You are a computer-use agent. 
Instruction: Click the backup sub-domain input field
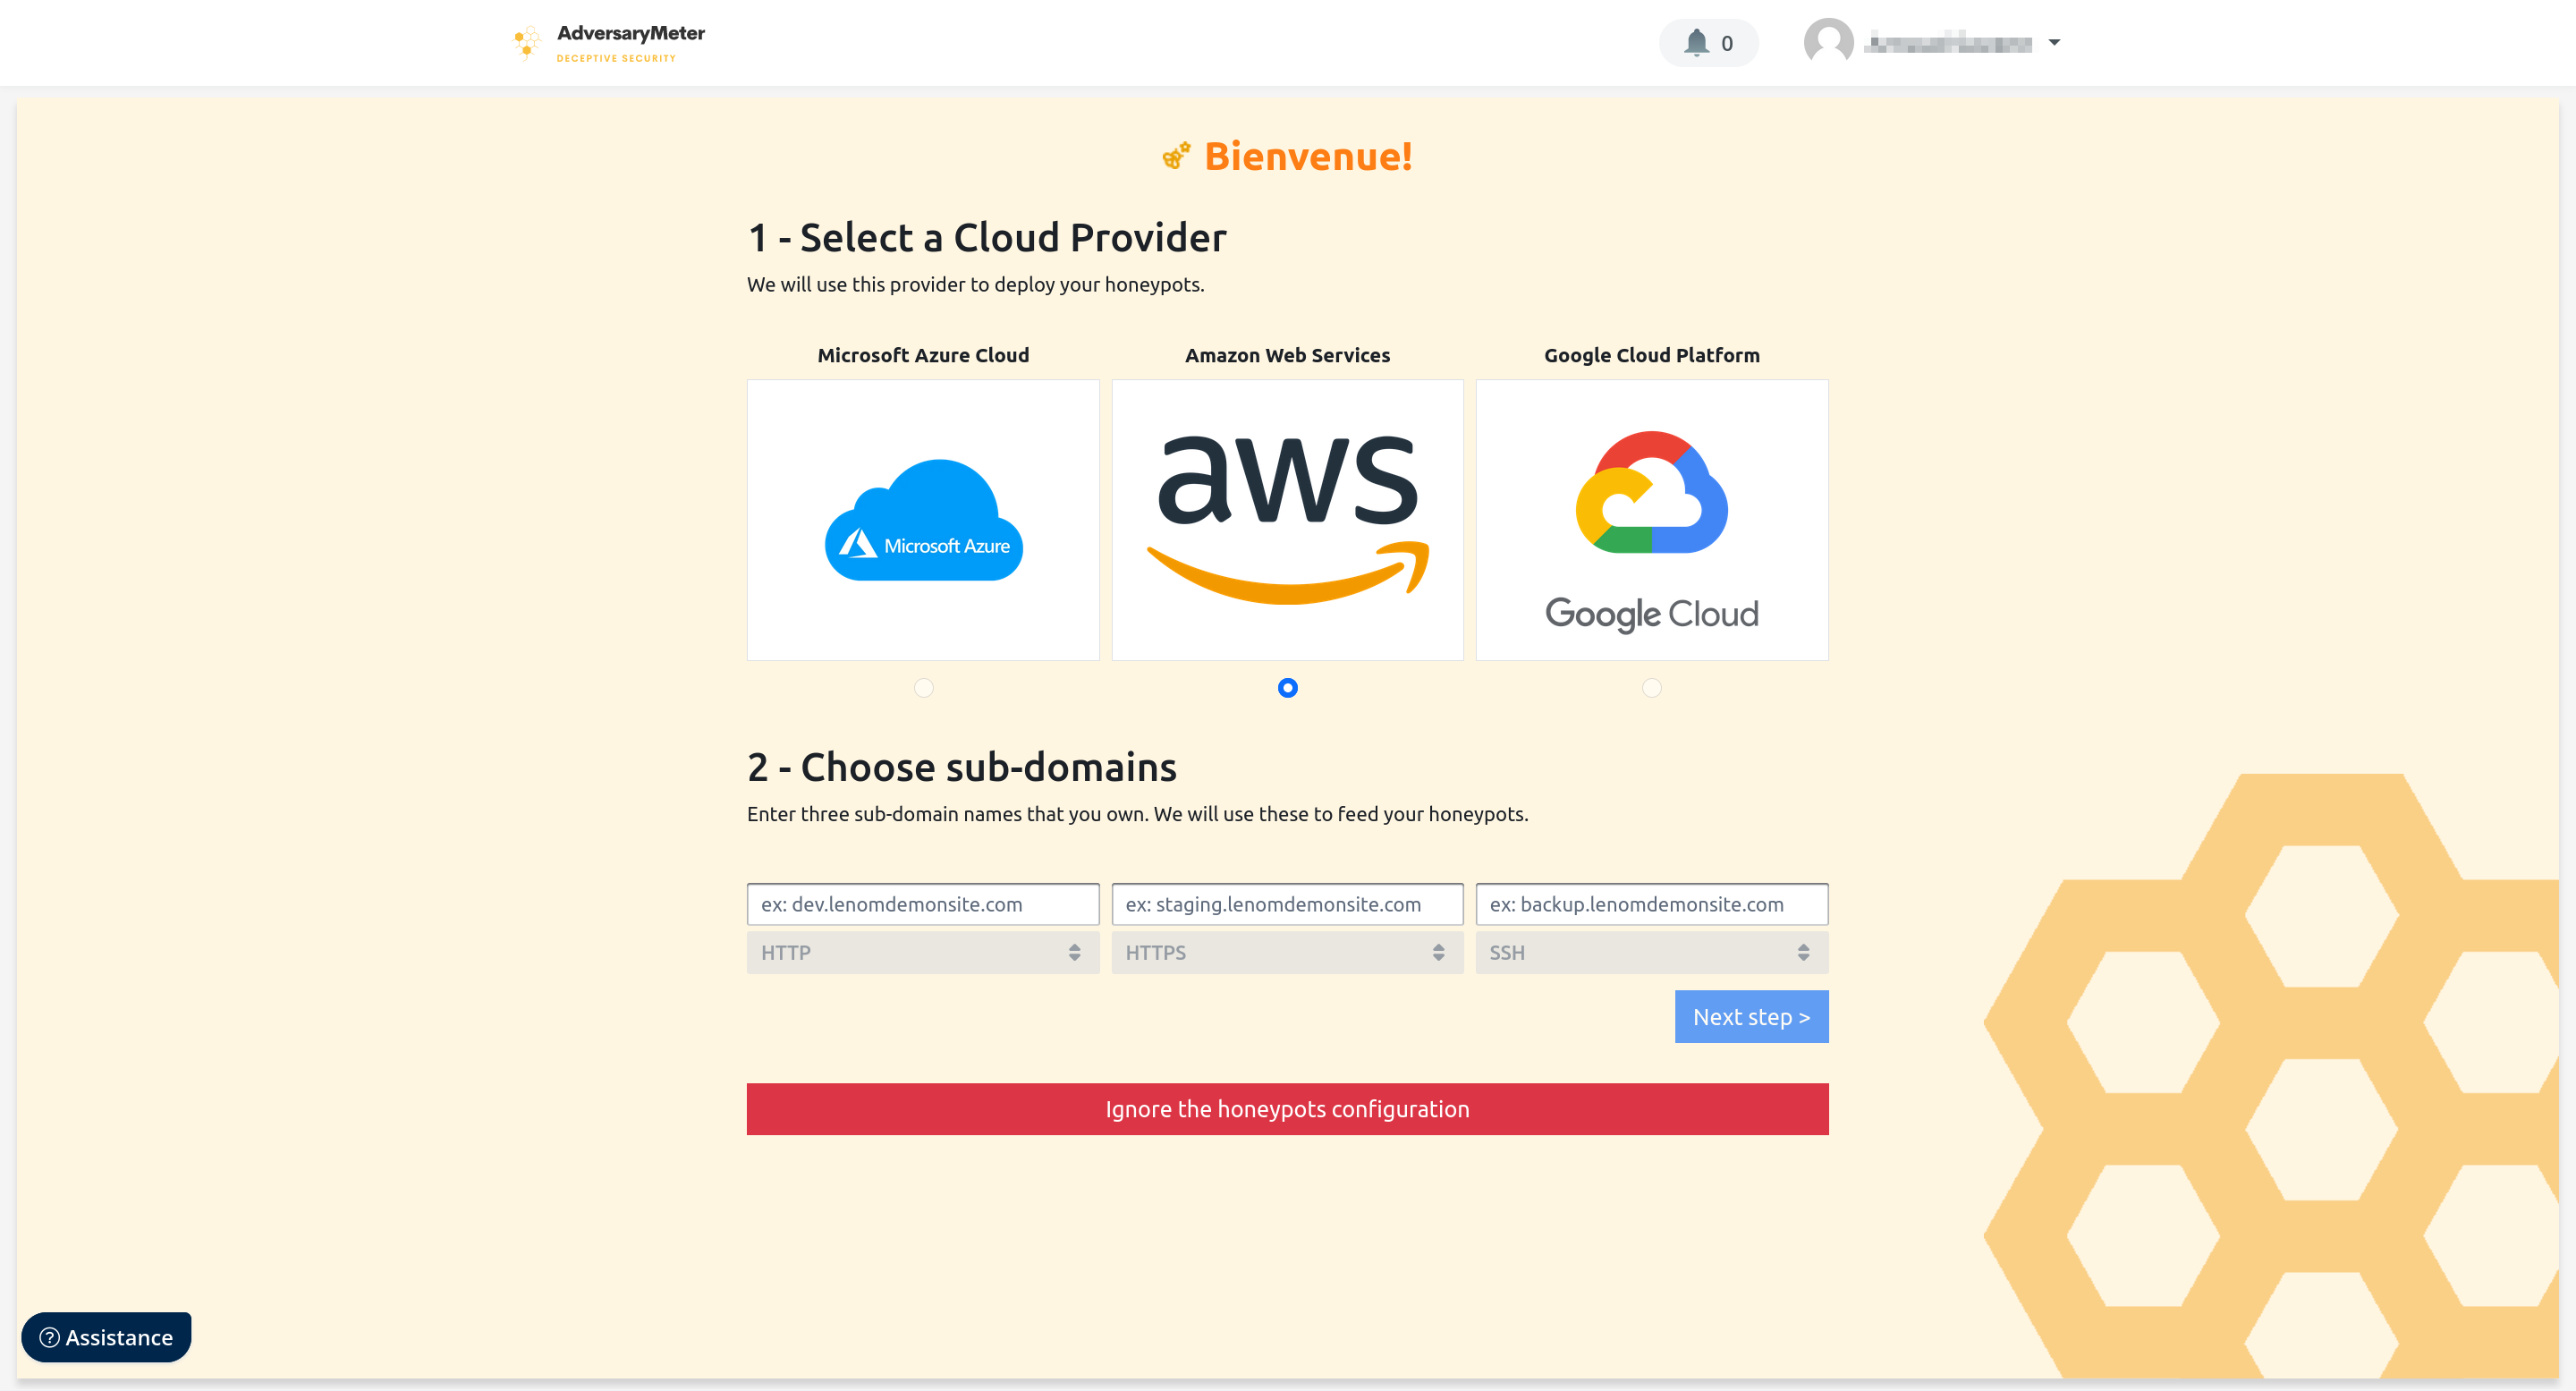pyautogui.click(x=1652, y=904)
